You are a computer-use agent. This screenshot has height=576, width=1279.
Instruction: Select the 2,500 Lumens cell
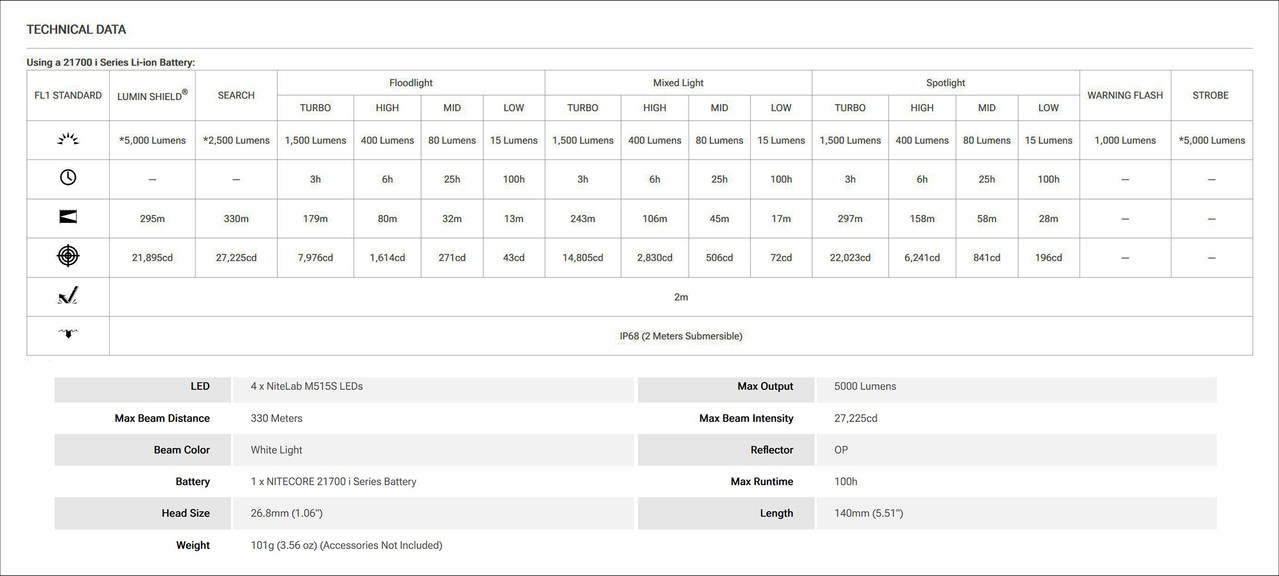pyautogui.click(x=236, y=141)
